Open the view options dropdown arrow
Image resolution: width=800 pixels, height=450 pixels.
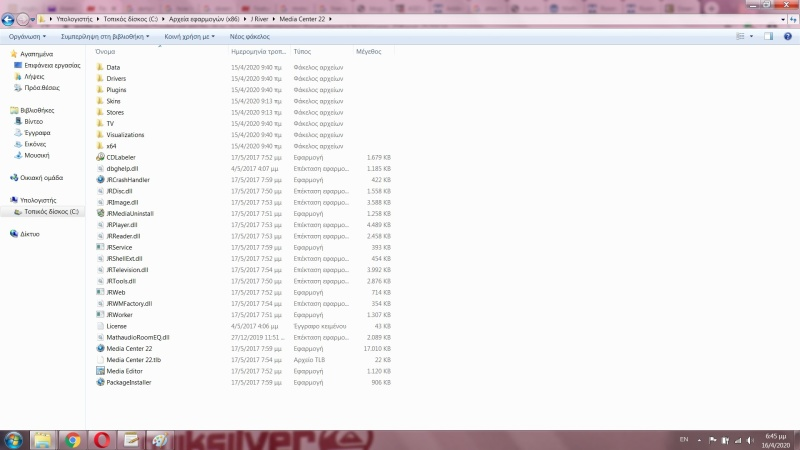click(751, 36)
